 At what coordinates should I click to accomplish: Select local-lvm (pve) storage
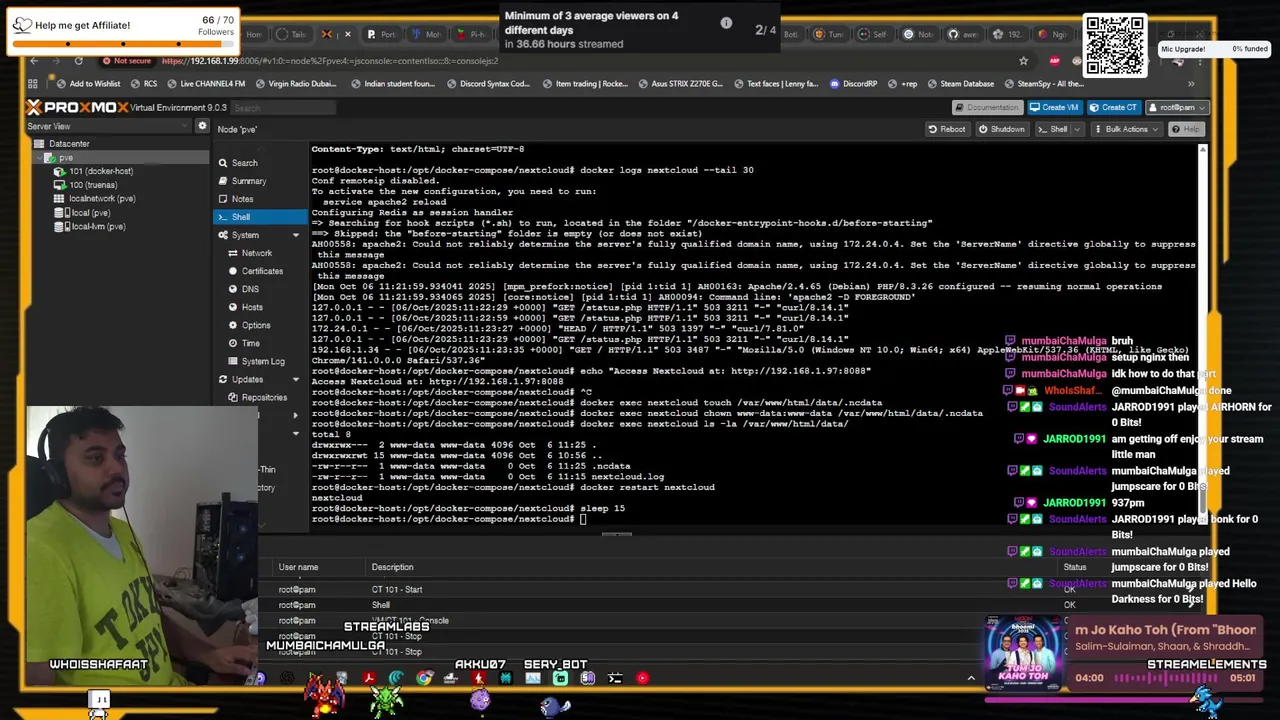[98, 227]
